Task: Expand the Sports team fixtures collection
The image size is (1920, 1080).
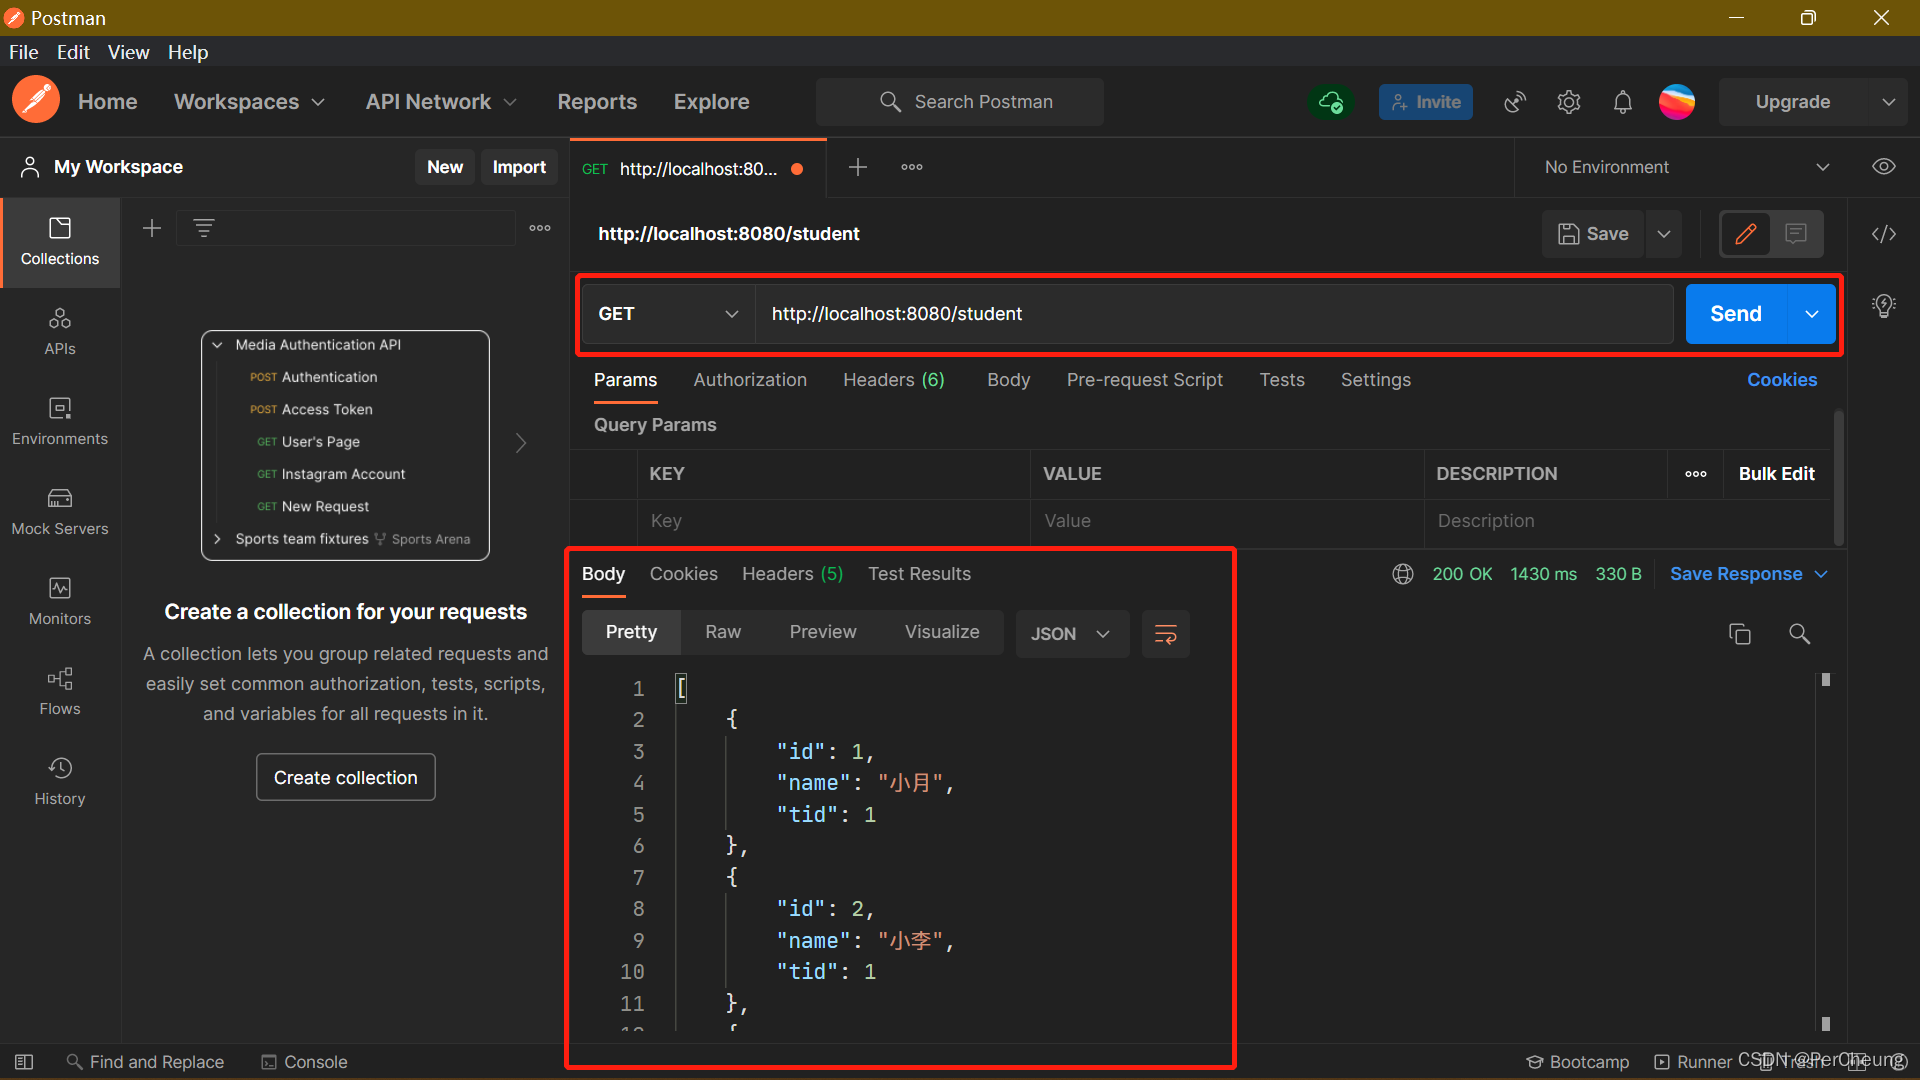Action: click(x=217, y=539)
